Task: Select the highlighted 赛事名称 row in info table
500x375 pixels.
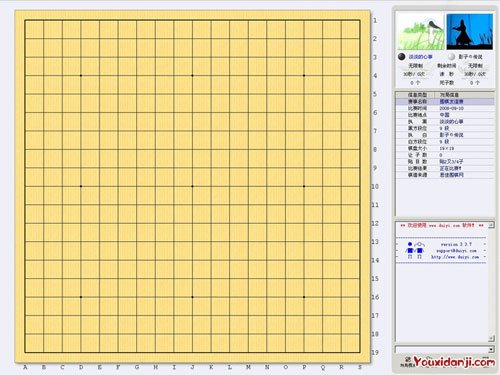Action: point(445,102)
